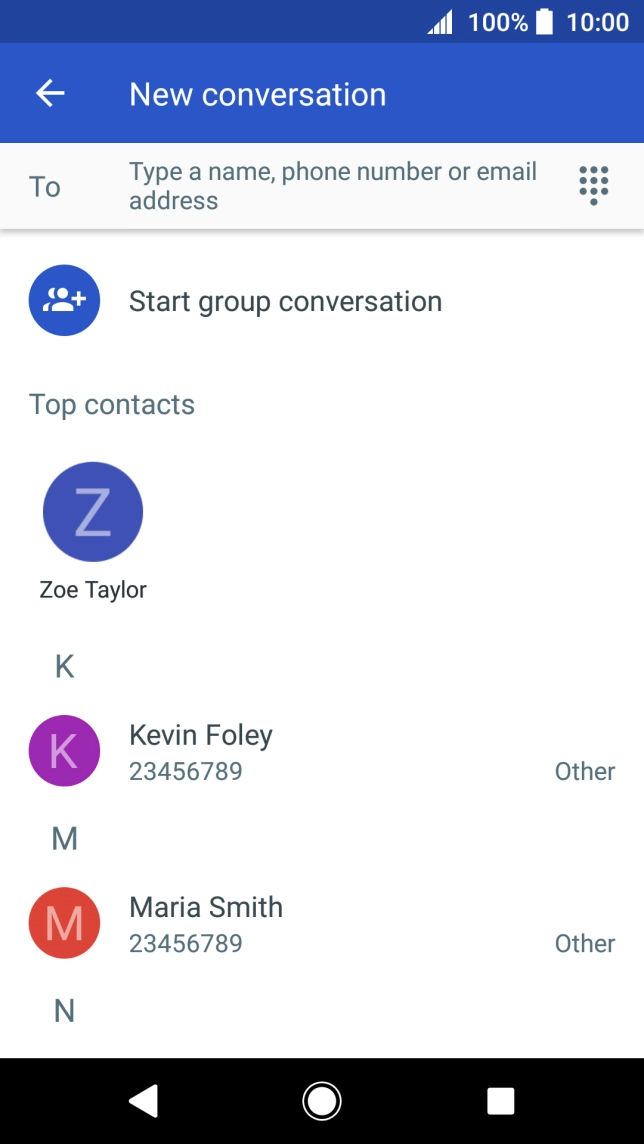The width and height of the screenshot is (644, 1144).
Task: Start group conversation
Action: coord(285,302)
